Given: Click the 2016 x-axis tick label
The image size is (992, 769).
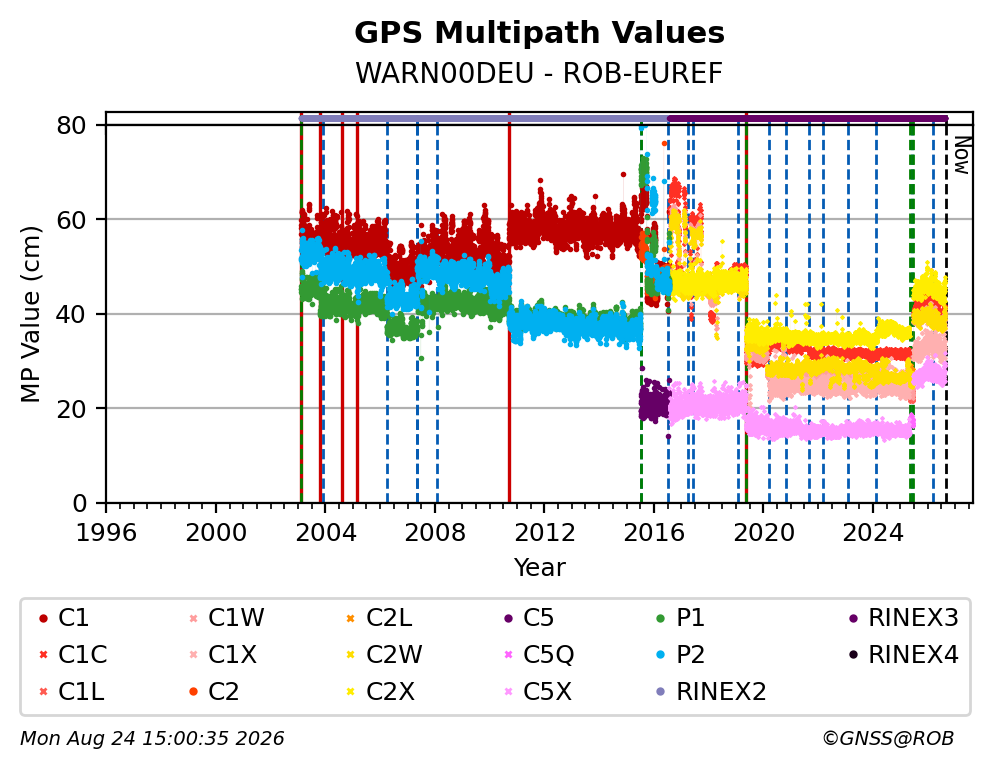Looking at the screenshot, I should [654, 533].
